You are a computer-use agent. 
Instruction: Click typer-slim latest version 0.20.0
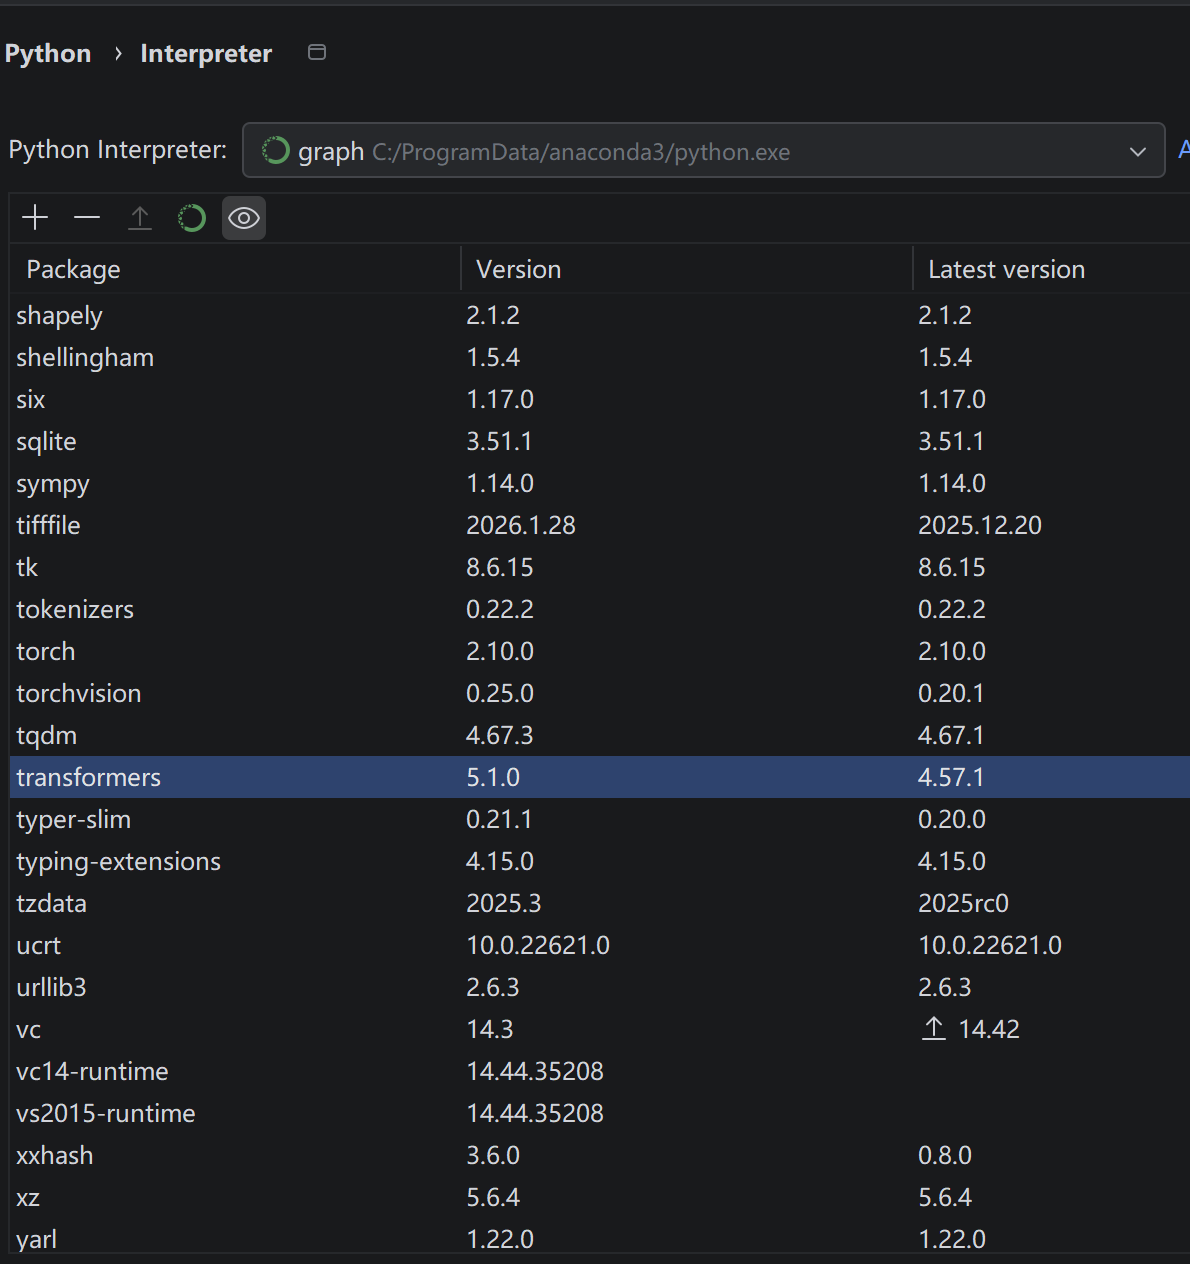point(952,819)
